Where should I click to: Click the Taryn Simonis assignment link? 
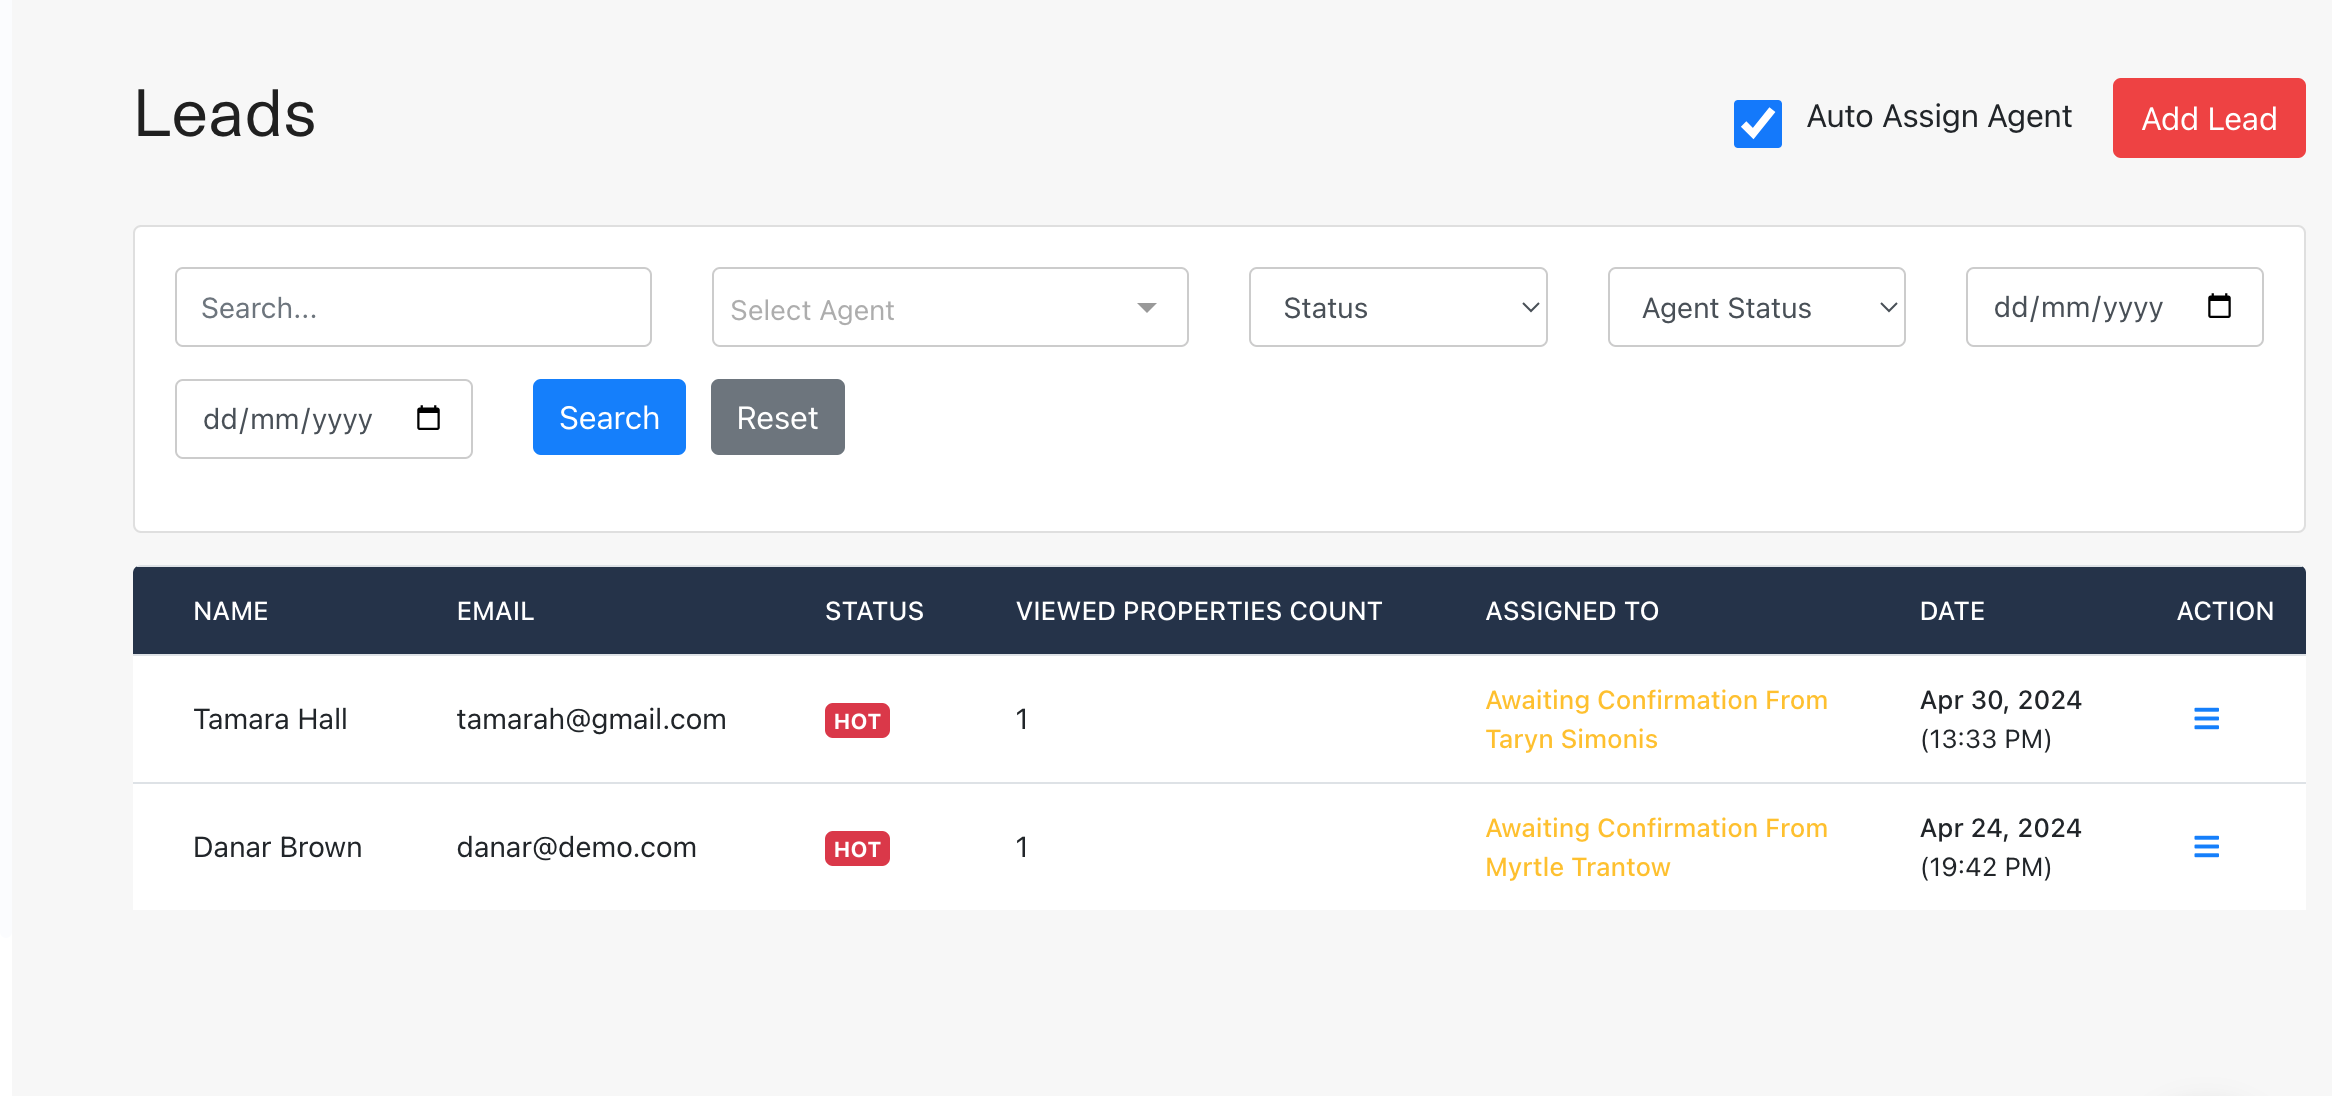pos(1656,719)
